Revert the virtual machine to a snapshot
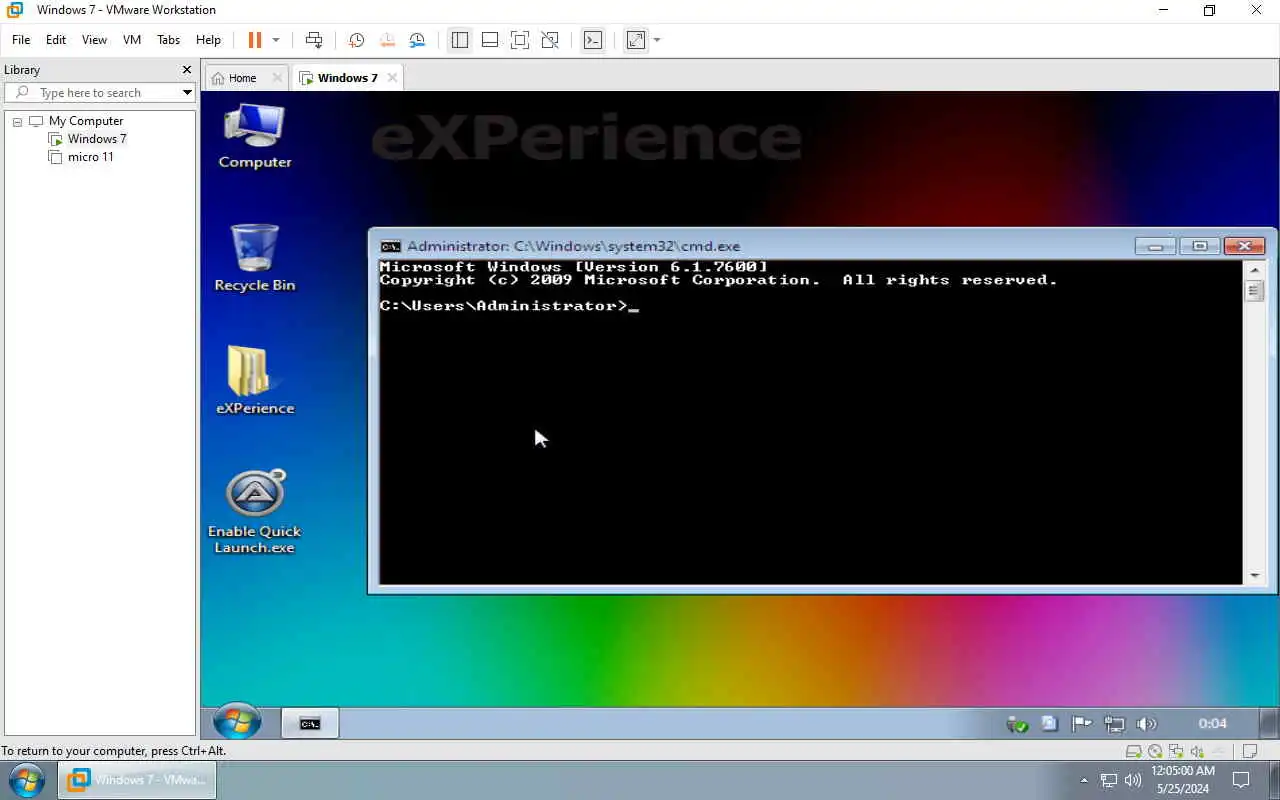This screenshot has width=1280, height=800. pos(387,40)
